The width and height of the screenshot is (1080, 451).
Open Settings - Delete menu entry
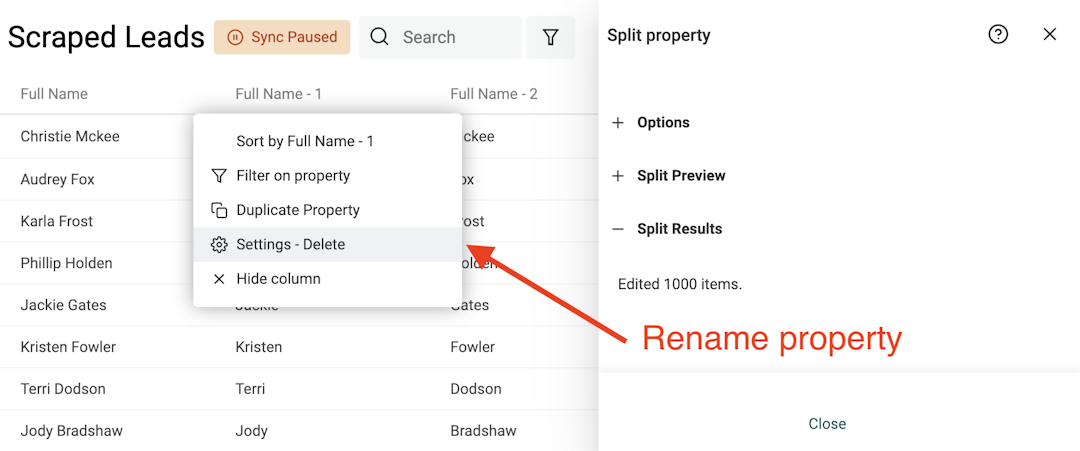pos(290,244)
